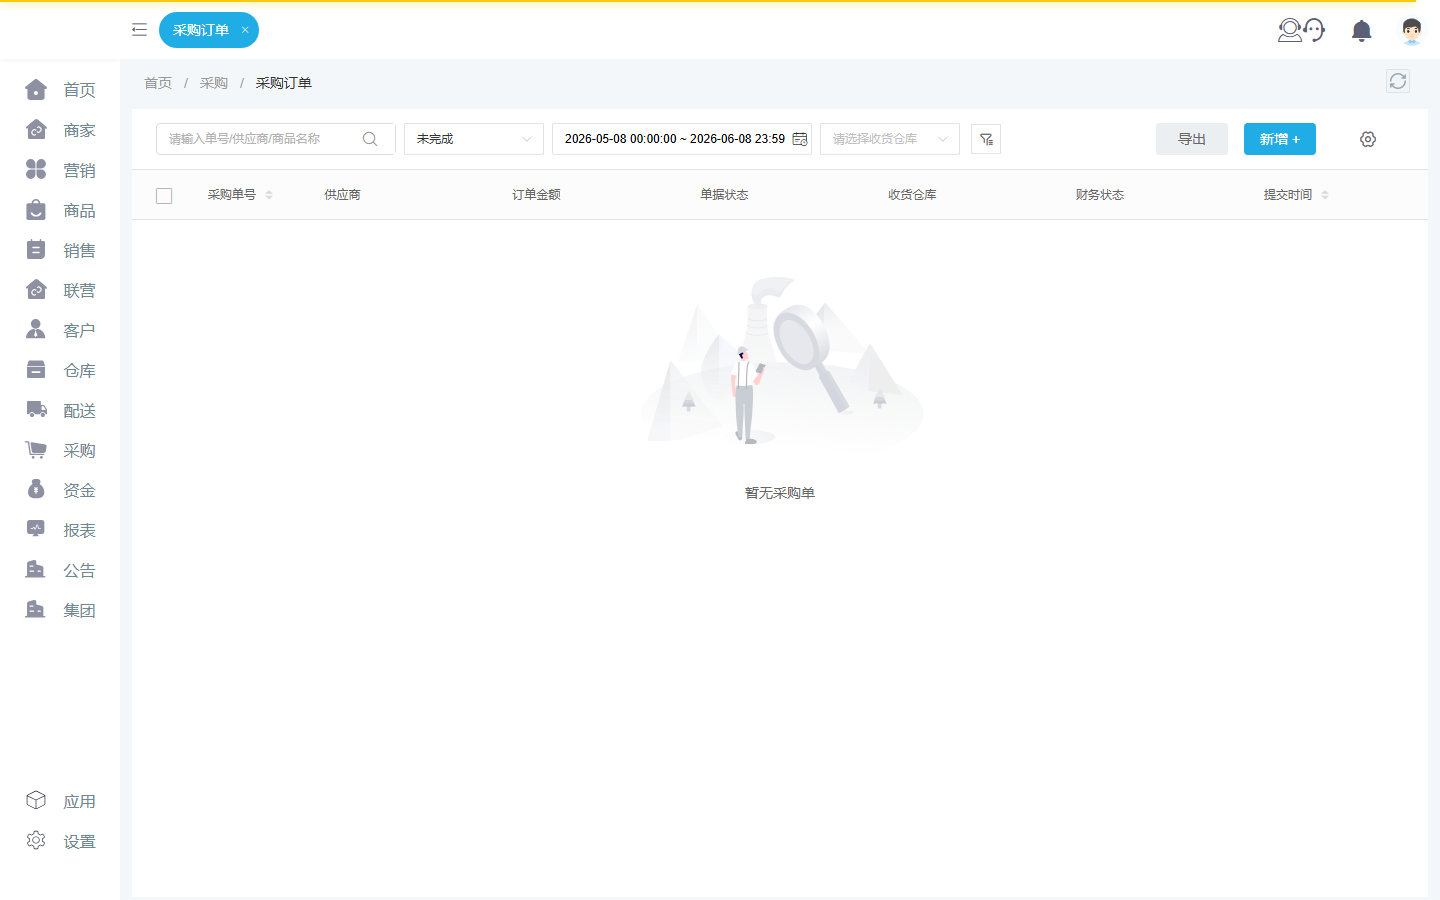Click the 设置 gear icon in the sidebar
The width and height of the screenshot is (1440, 900).
coord(36,841)
